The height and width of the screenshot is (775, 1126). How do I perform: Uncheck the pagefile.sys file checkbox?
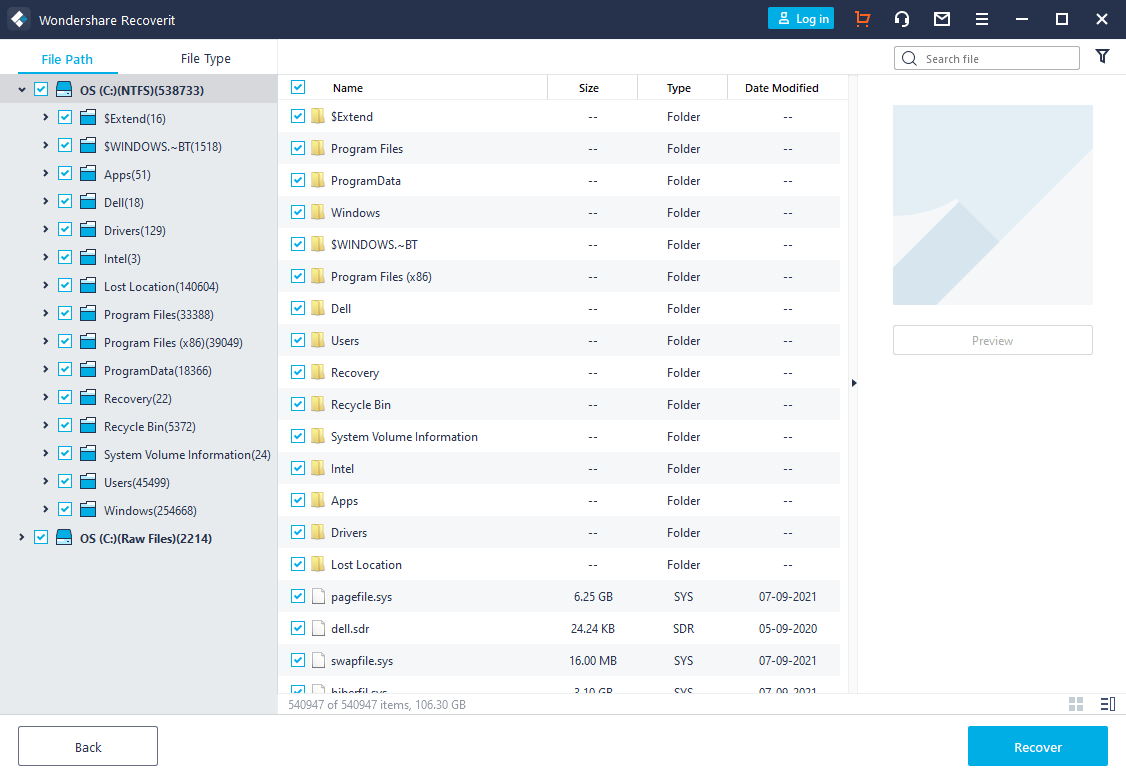(x=298, y=597)
